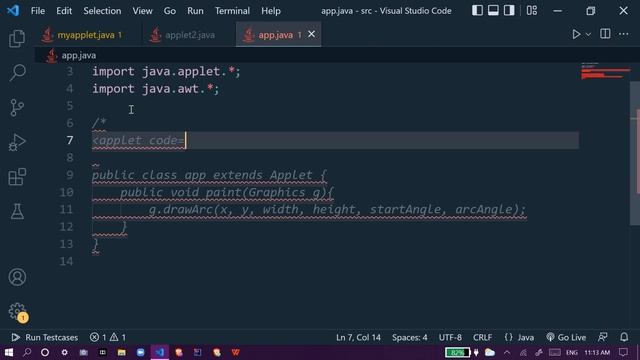Open Cortana circle in taskbar
This screenshot has height=360, width=640.
pos(45,352)
